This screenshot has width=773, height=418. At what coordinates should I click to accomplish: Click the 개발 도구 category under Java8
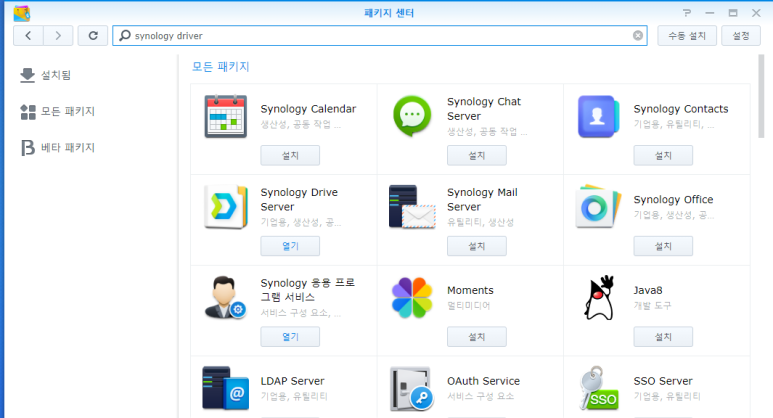(652, 306)
